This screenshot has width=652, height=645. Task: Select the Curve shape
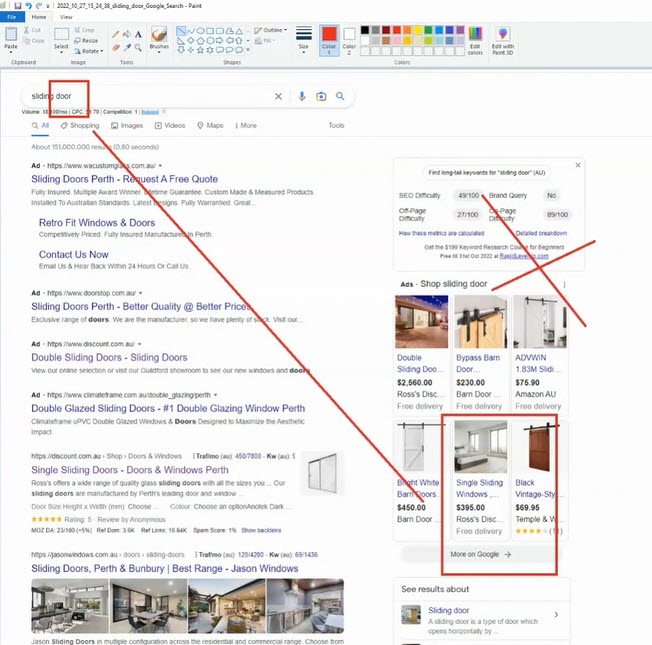pyautogui.click(x=191, y=31)
